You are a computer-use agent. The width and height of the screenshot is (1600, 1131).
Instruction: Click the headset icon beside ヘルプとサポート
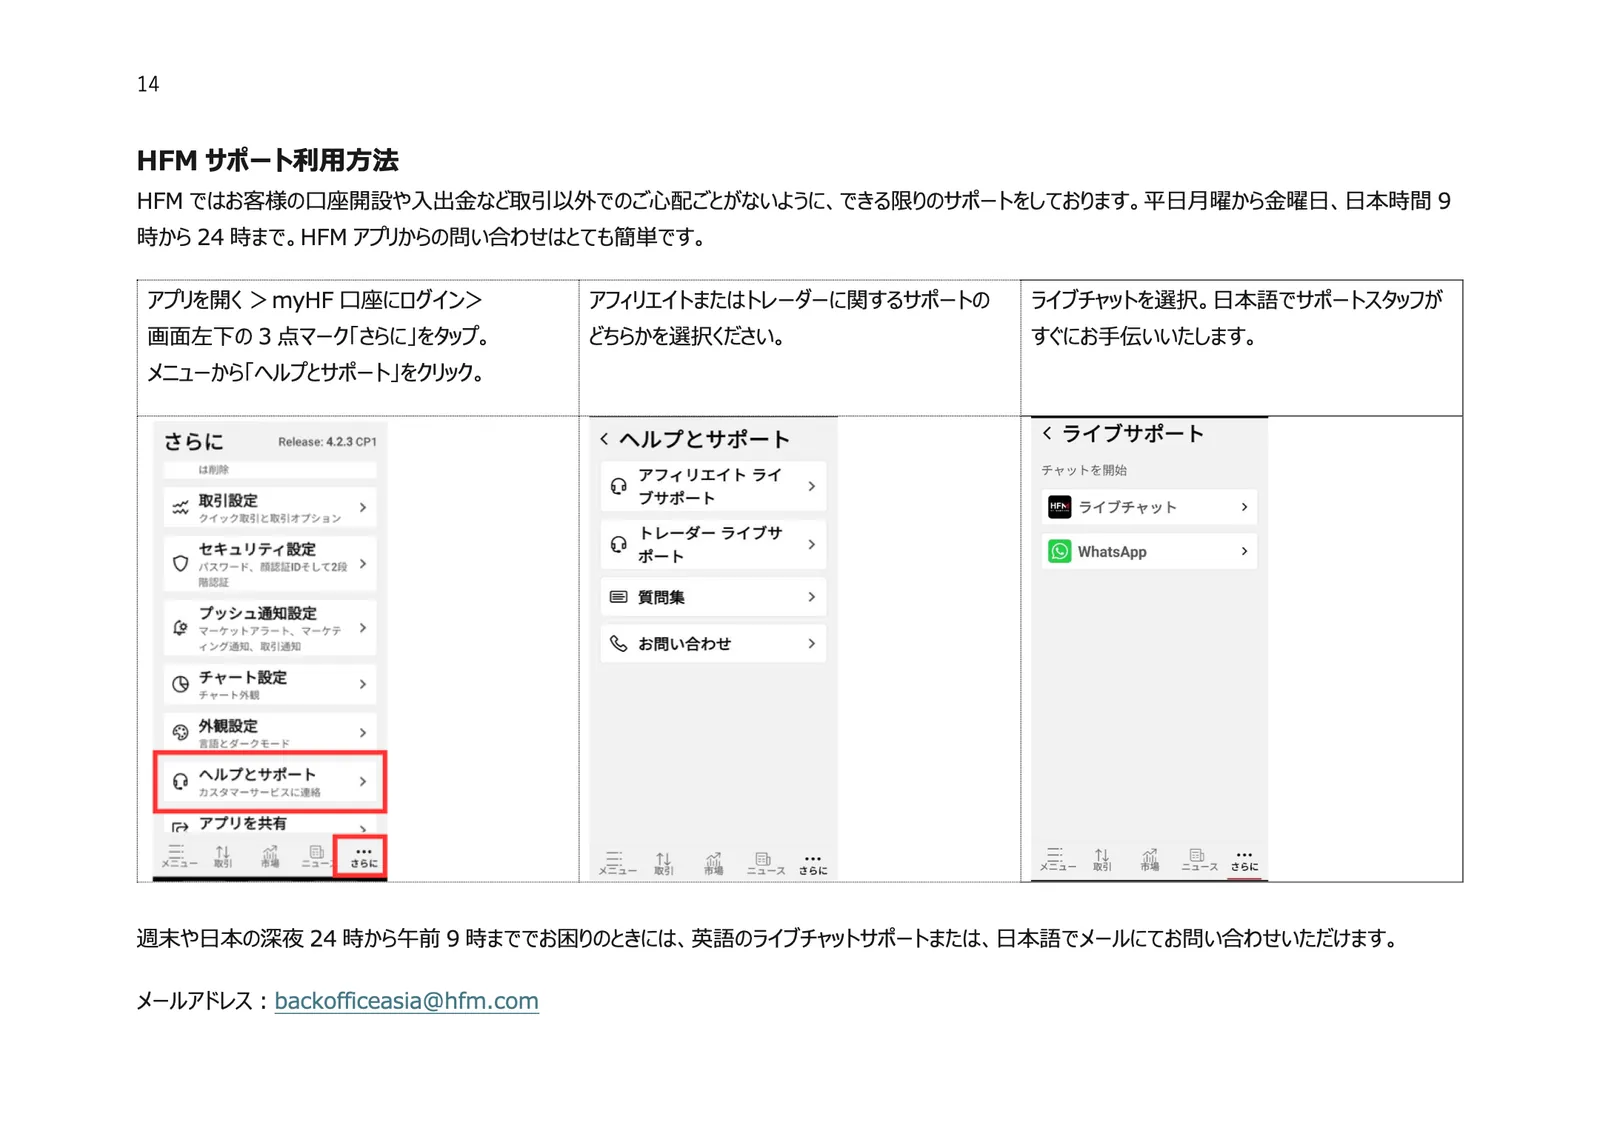[x=180, y=781]
